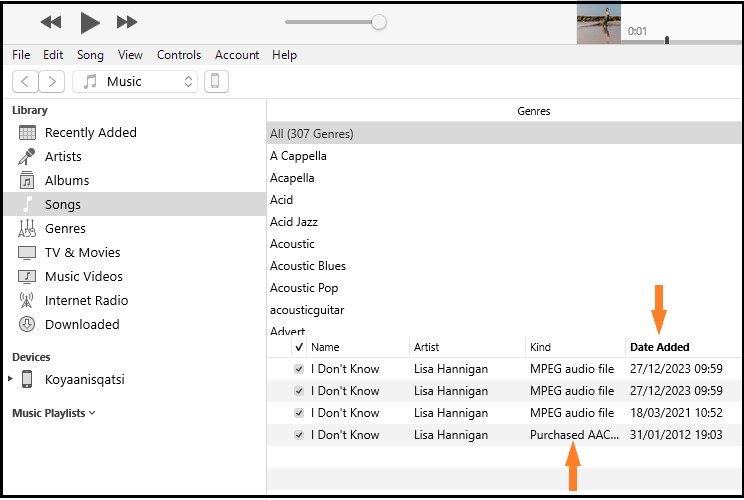Skip ahead with the fast-forward button
This screenshot has height=500, width=744.
(x=127, y=22)
